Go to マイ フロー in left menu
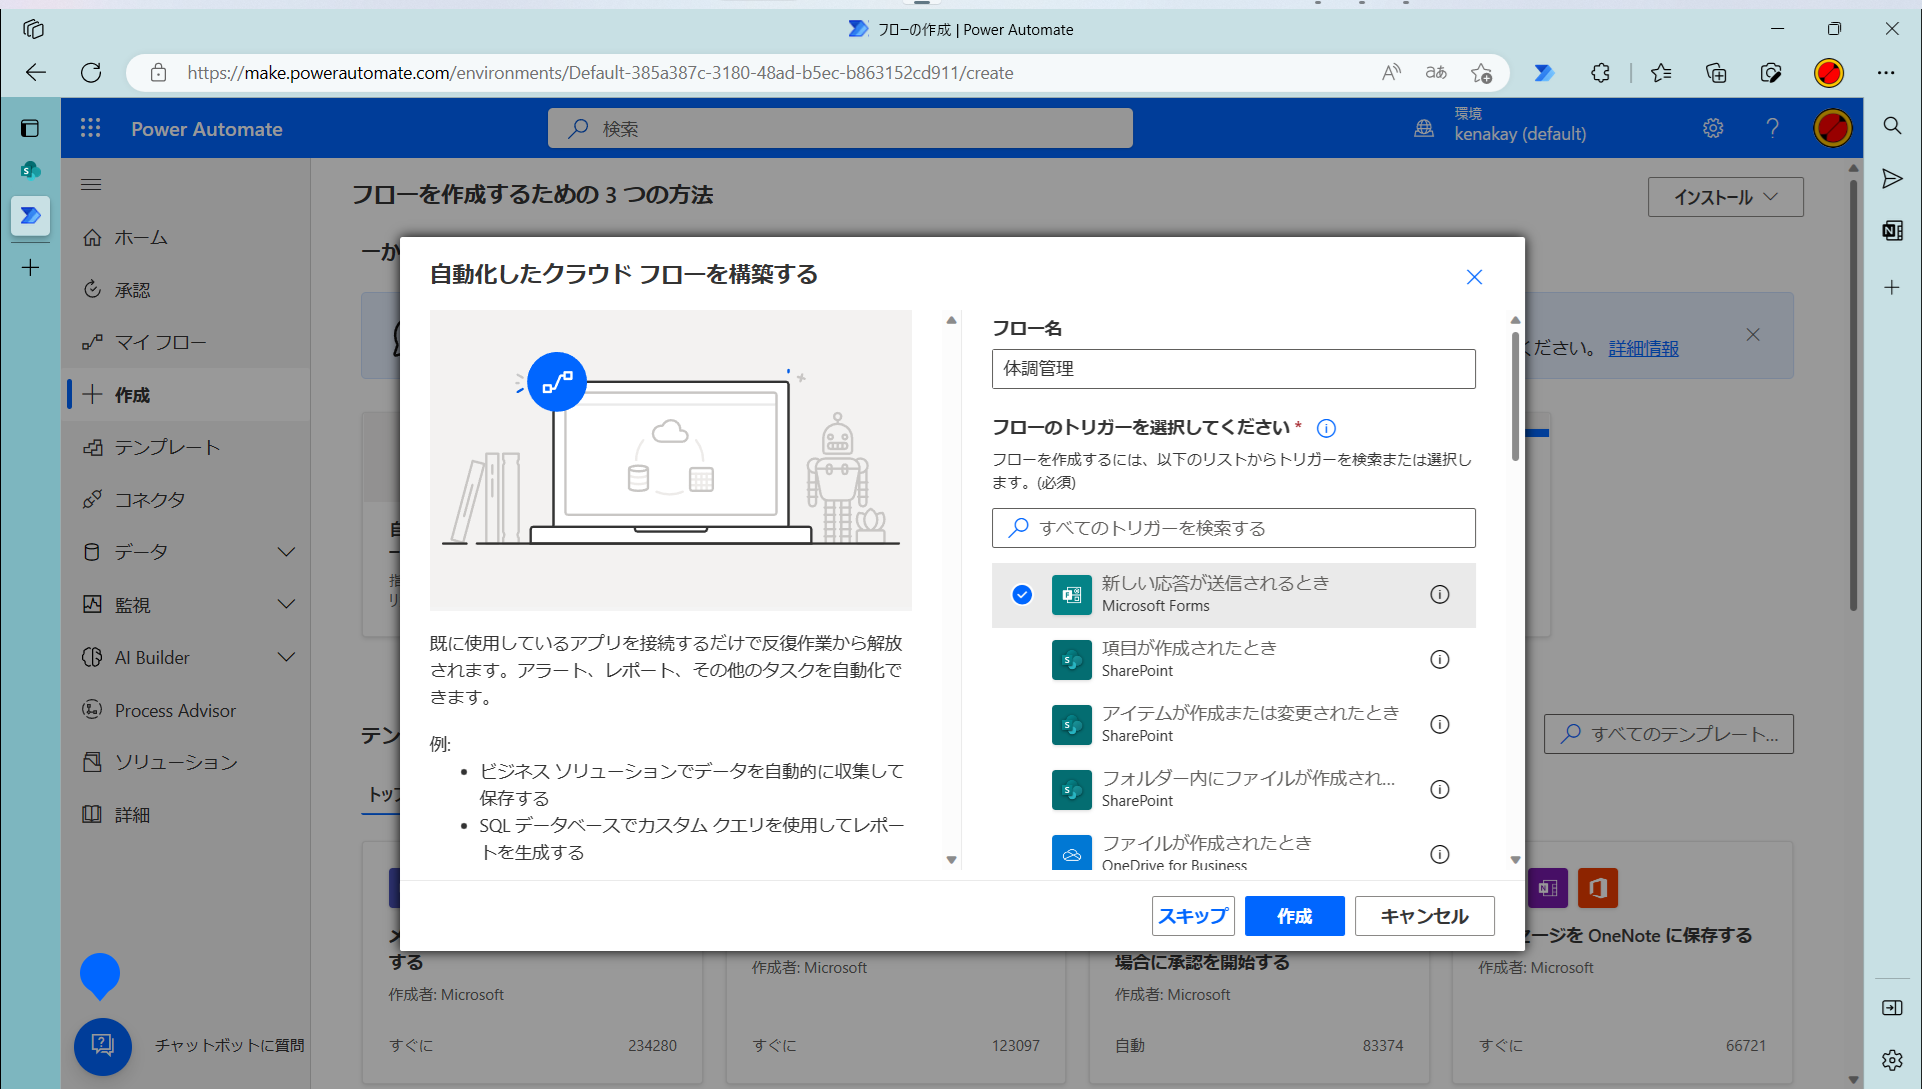The height and width of the screenshot is (1089, 1922). pyautogui.click(x=160, y=342)
